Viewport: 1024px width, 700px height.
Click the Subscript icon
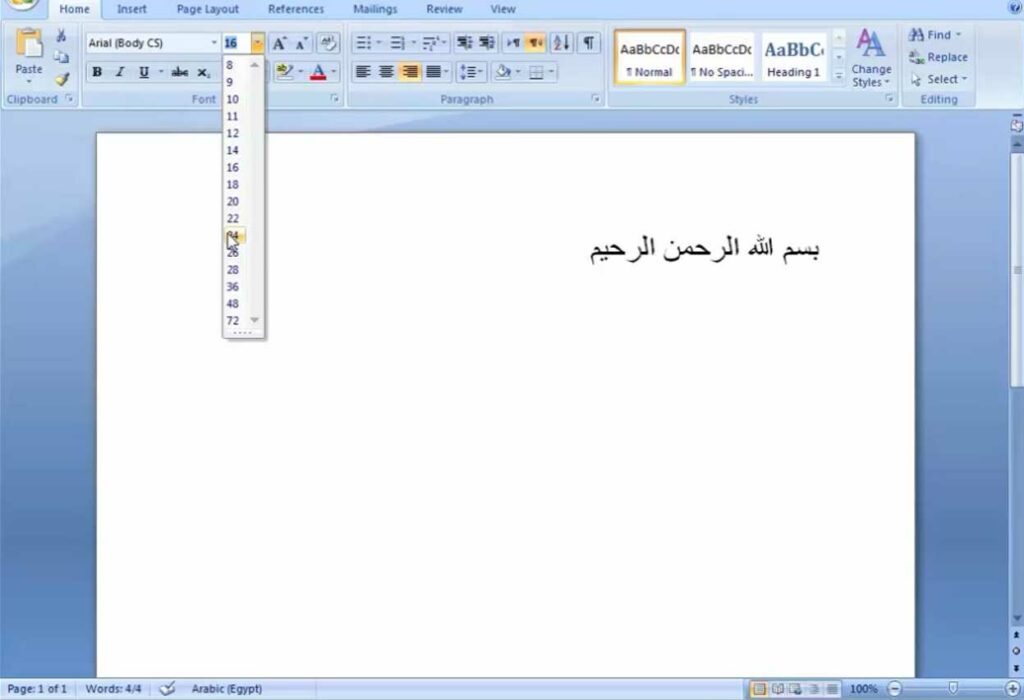(204, 72)
